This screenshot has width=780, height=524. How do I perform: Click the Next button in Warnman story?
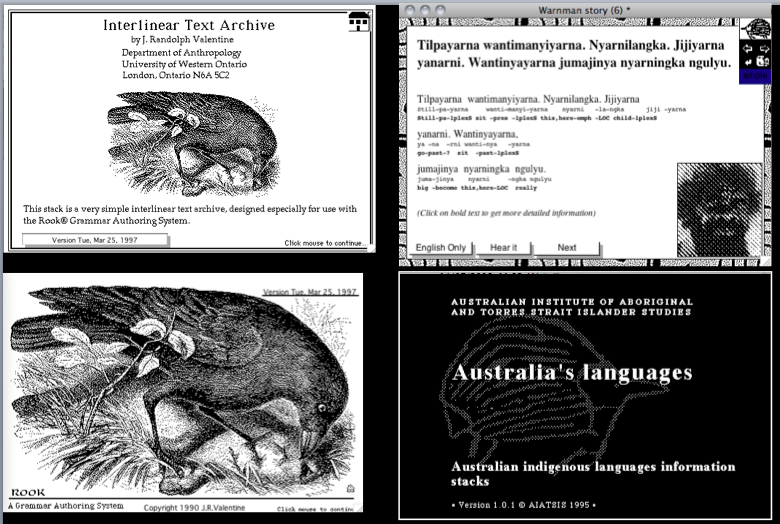click(x=567, y=248)
